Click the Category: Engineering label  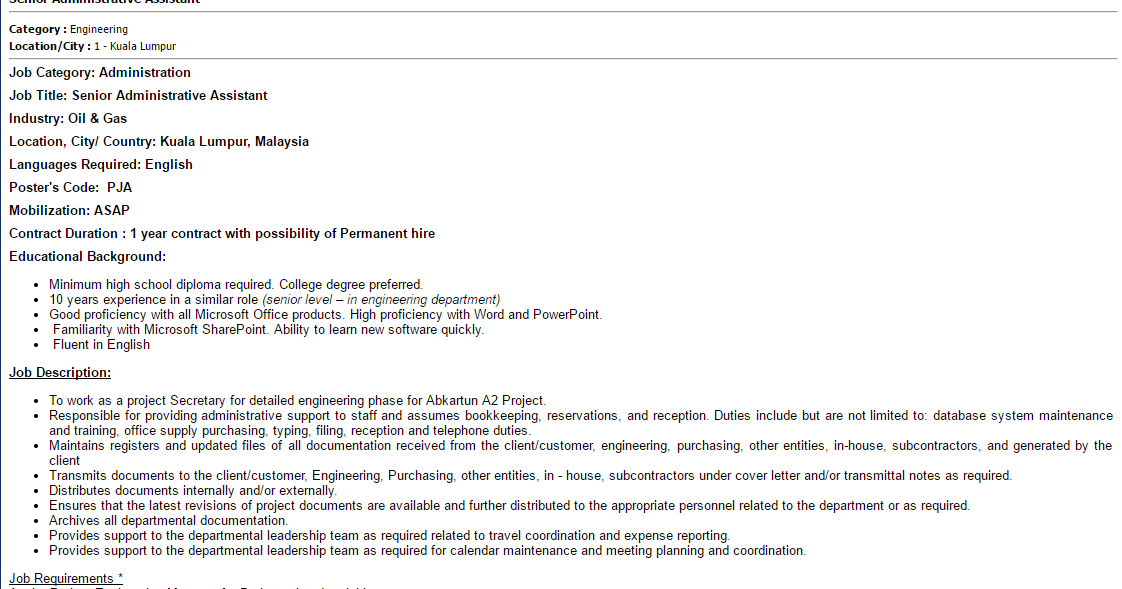tap(69, 29)
